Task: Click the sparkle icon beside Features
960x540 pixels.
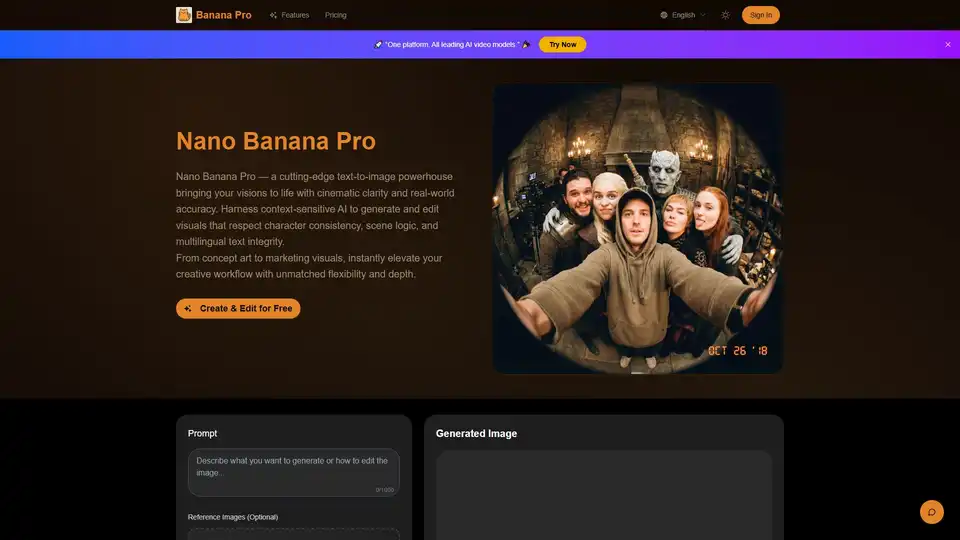Action: pyautogui.click(x=273, y=15)
